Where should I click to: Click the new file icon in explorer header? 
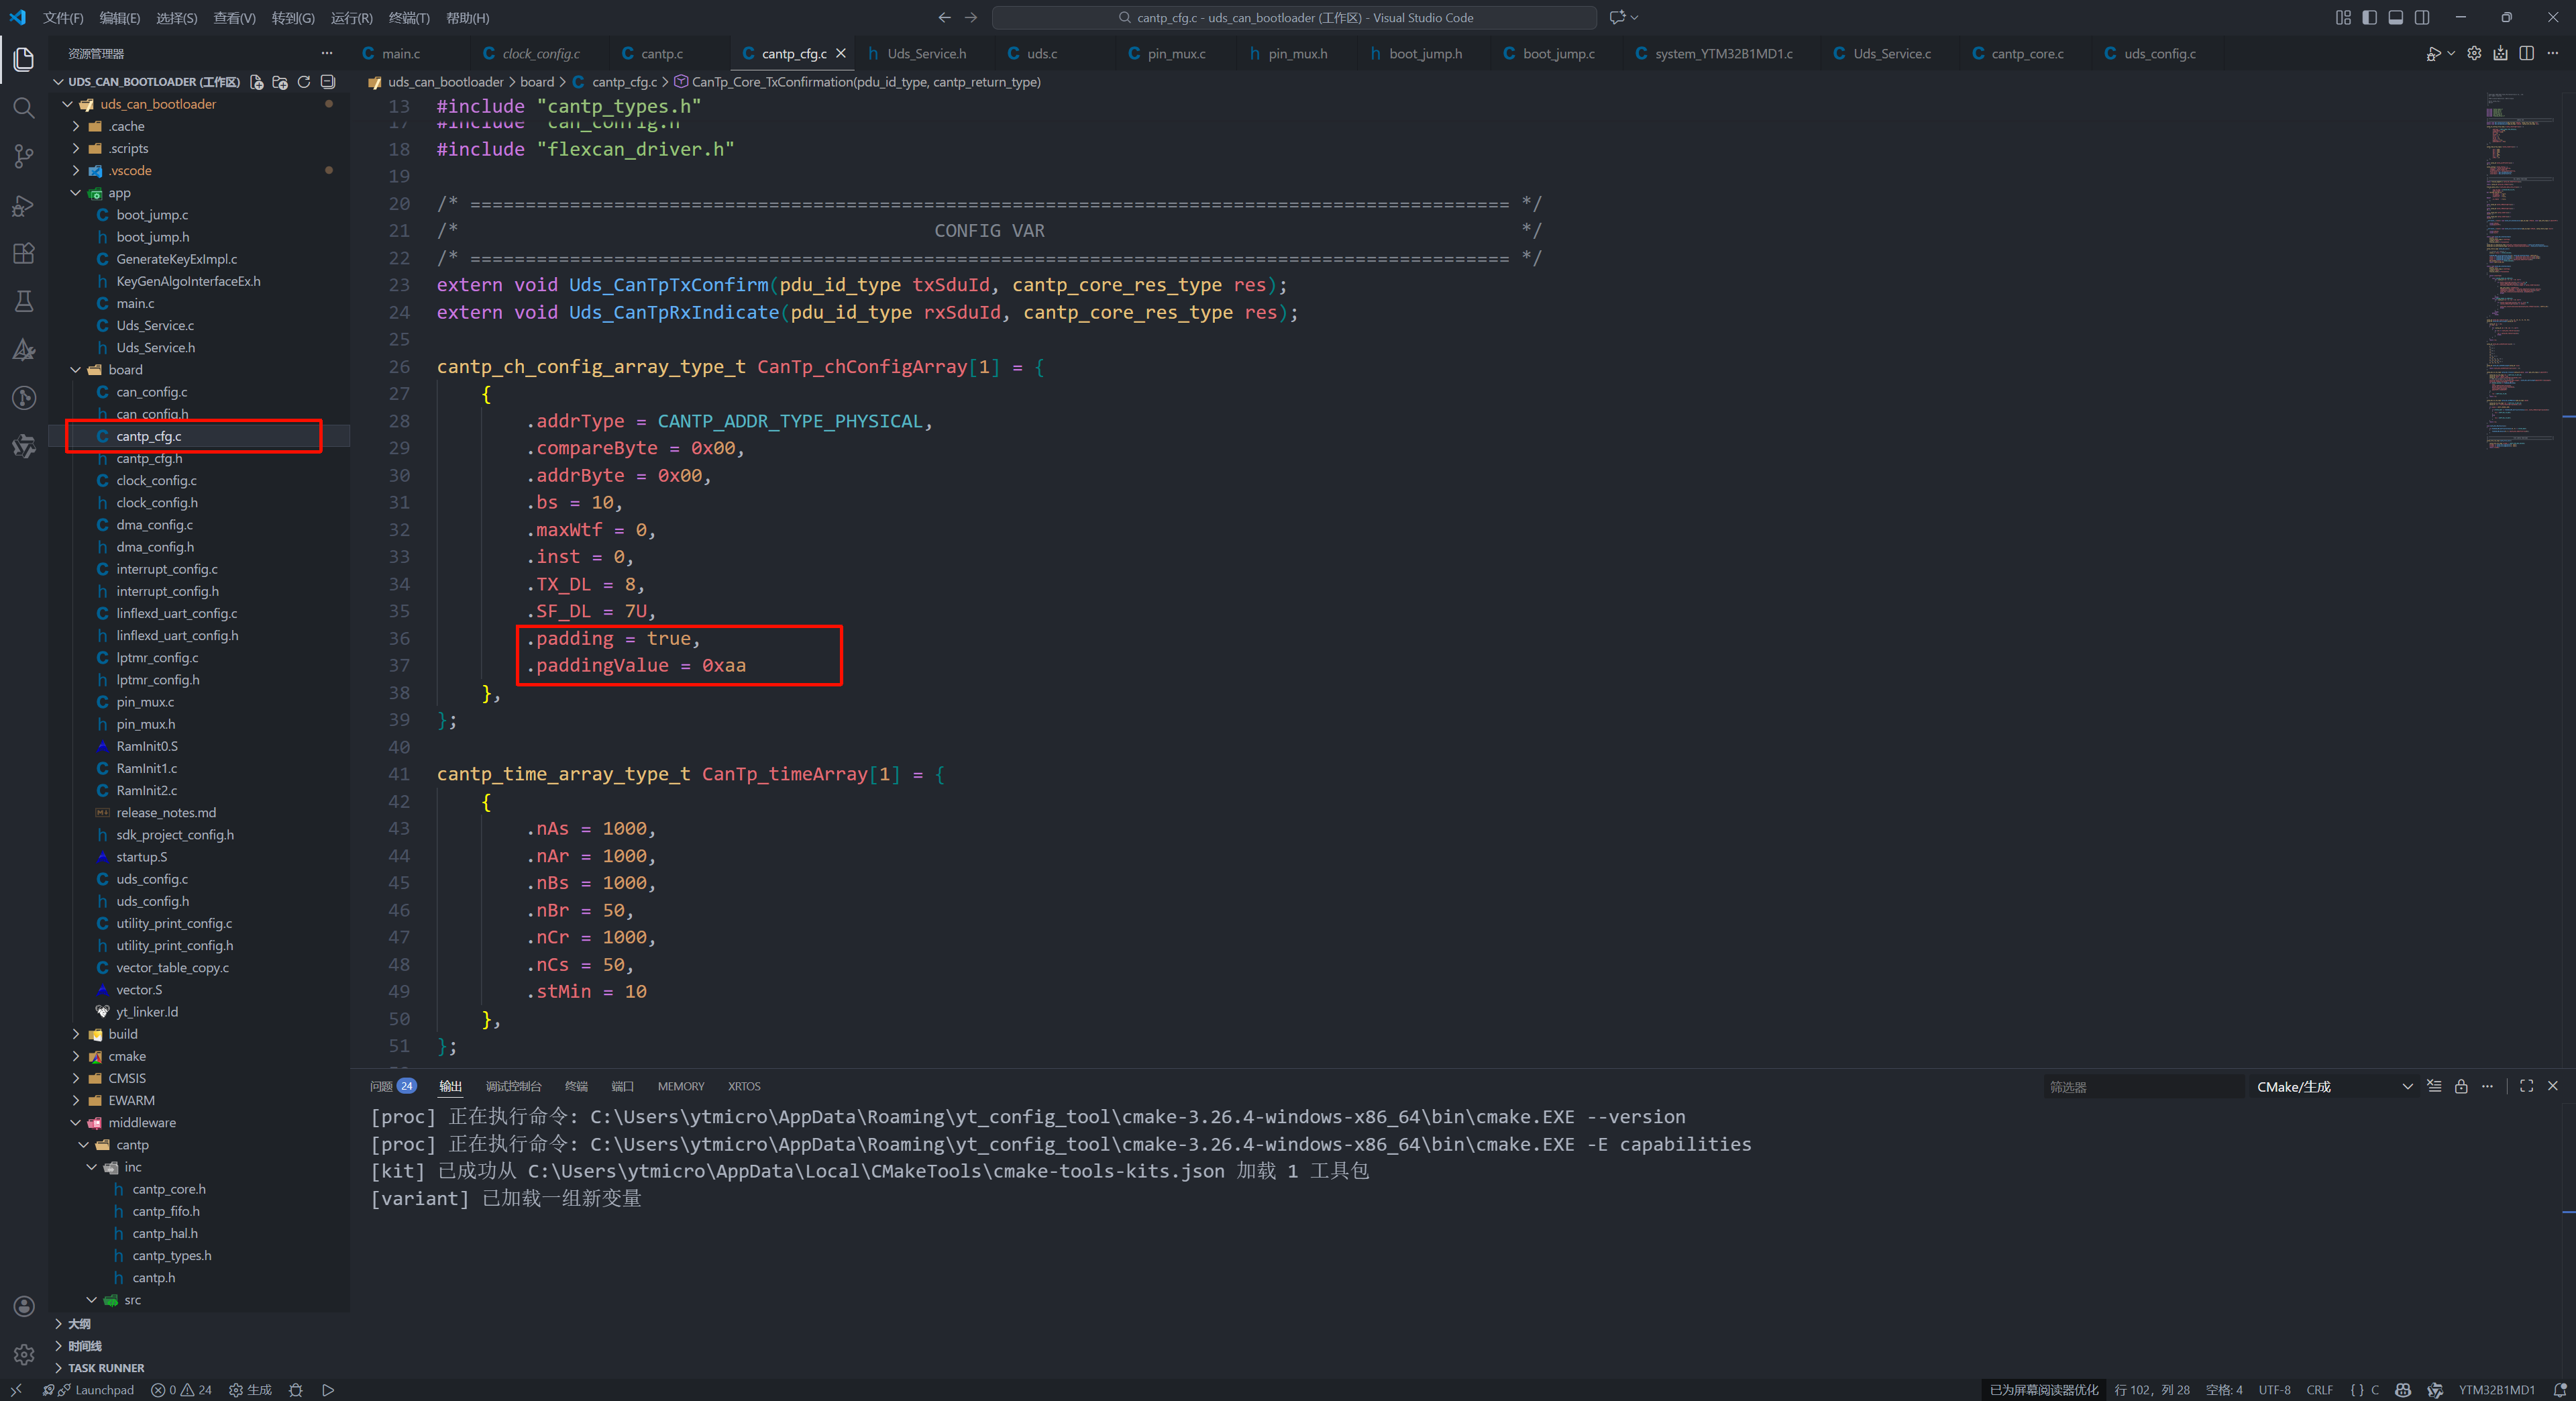(x=257, y=82)
